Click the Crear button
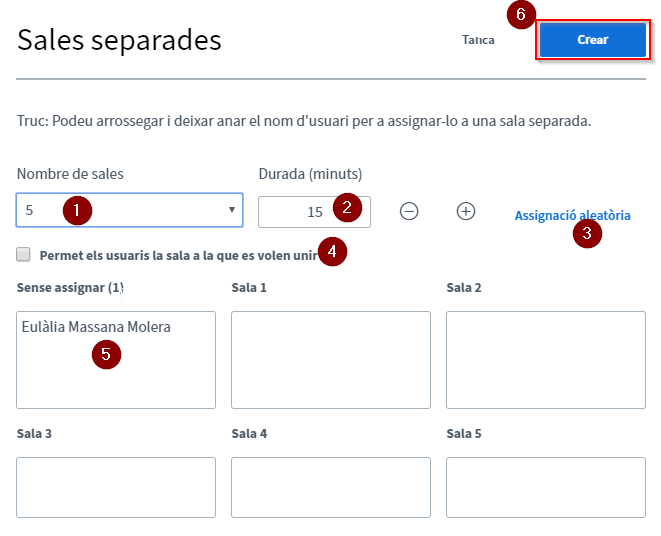This screenshot has width=661, height=536. click(x=592, y=40)
